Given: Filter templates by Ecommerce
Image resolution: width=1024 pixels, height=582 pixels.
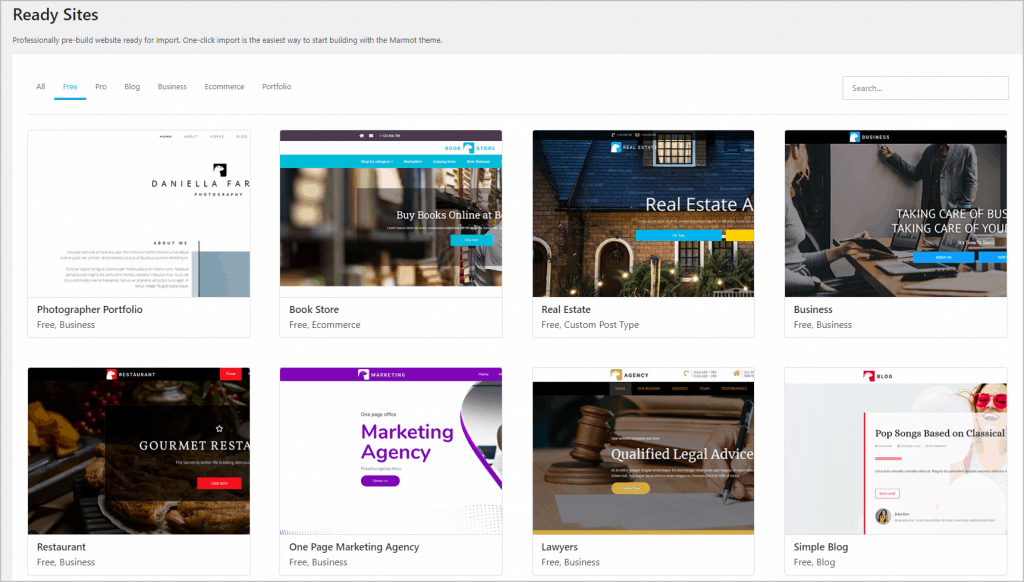Looking at the screenshot, I should pyautogui.click(x=224, y=87).
